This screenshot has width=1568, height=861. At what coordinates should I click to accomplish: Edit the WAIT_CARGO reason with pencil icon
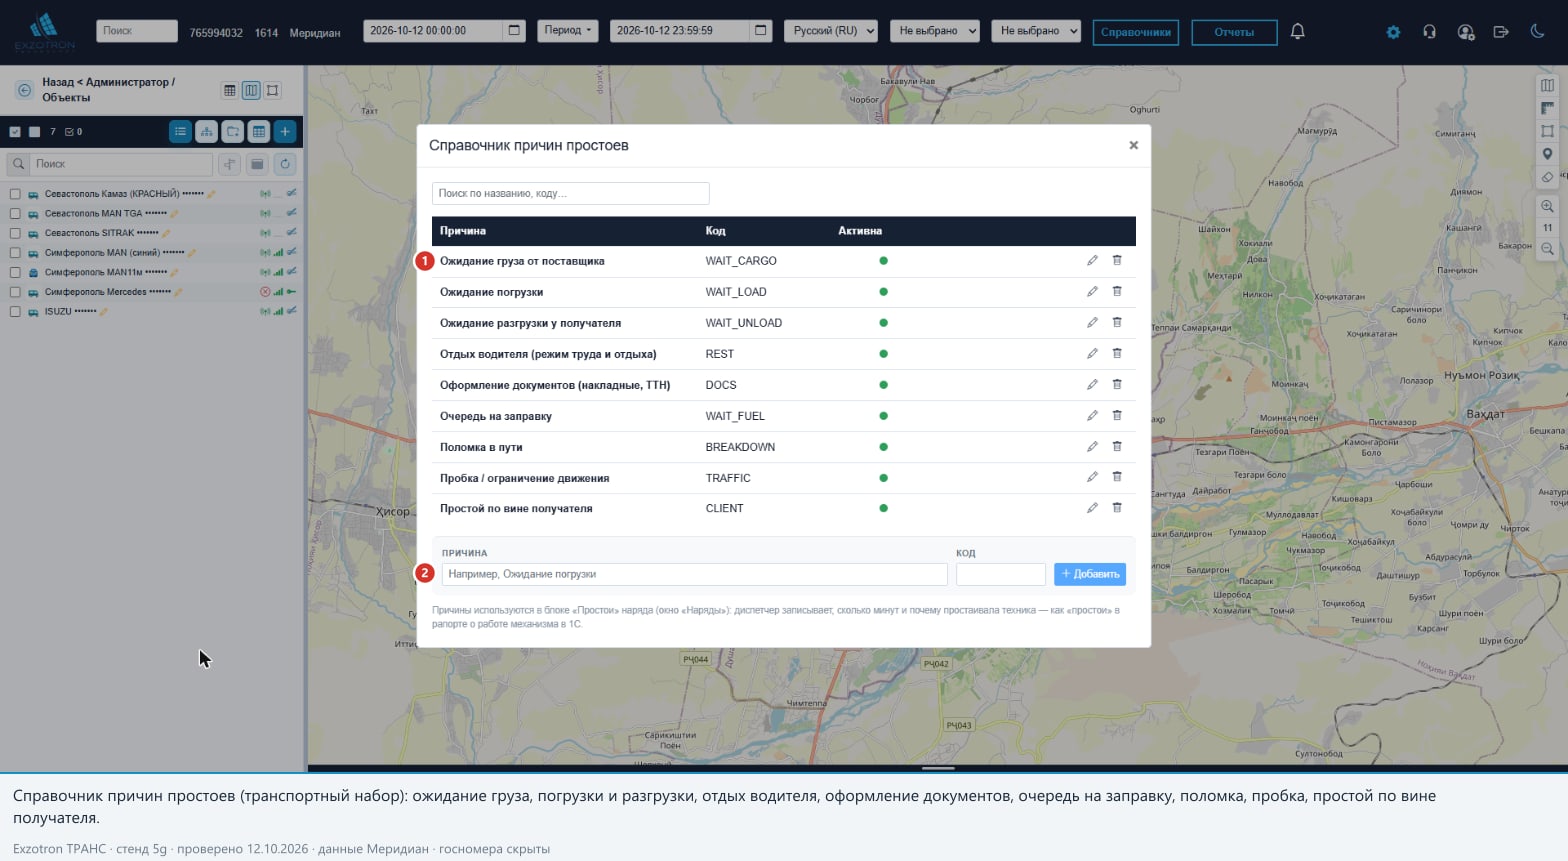pos(1092,261)
